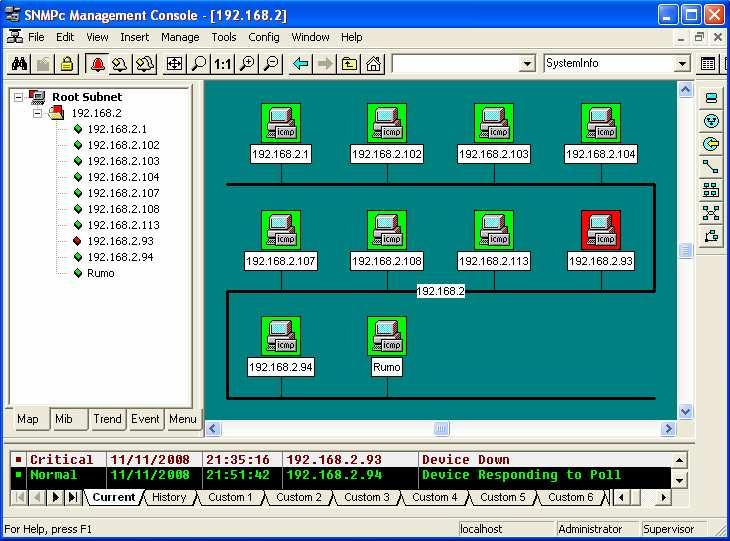
Task: Select Rumo in the tree list
Action: (x=100, y=273)
